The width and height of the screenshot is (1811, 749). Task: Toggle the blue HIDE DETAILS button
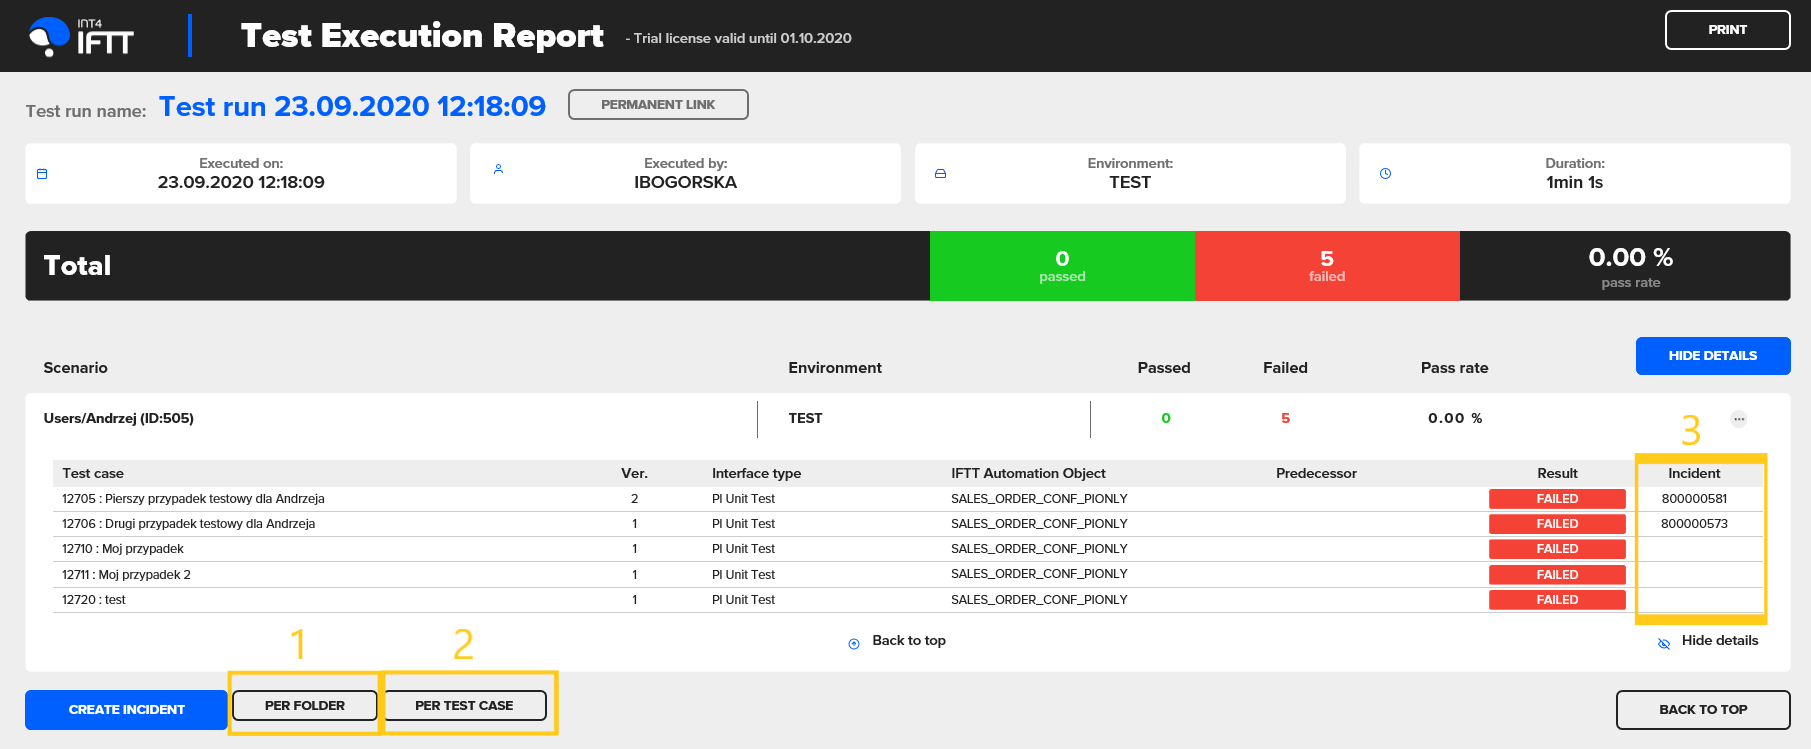pos(1712,356)
